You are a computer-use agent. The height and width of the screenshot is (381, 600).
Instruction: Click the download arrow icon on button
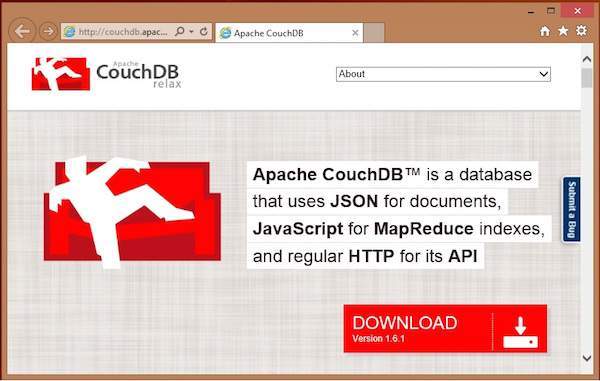click(x=520, y=332)
